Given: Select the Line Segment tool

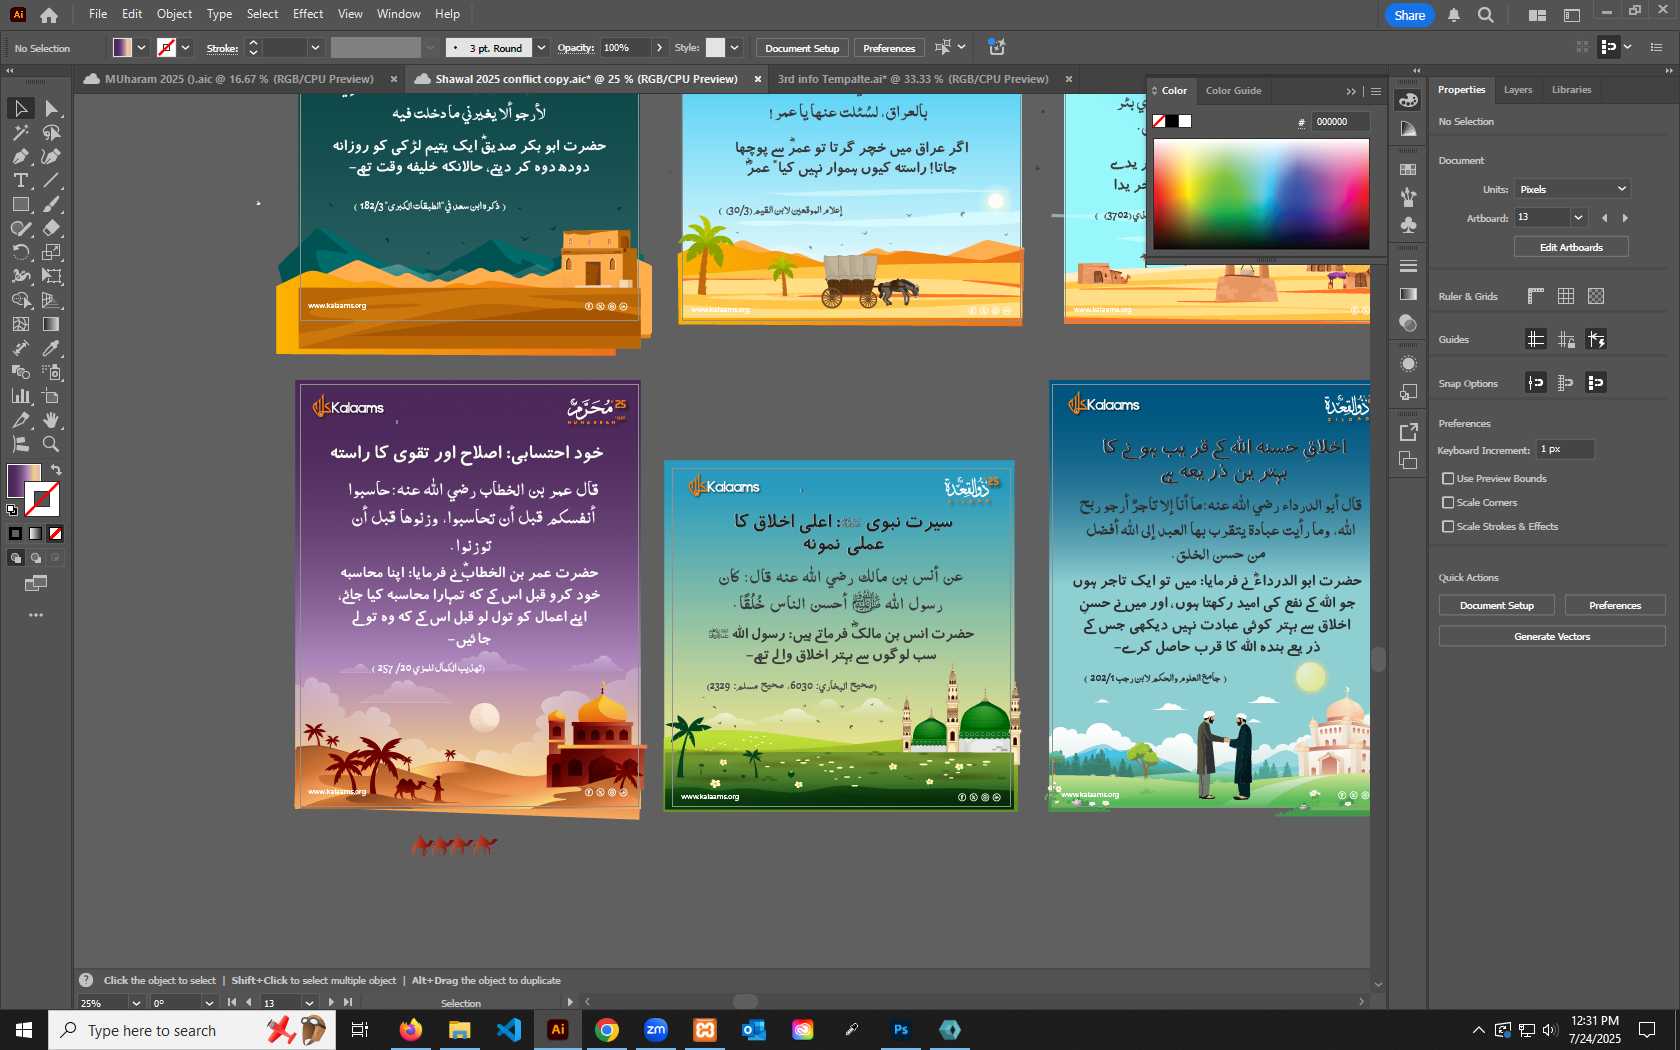Looking at the screenshot, I should coord(51,180).
